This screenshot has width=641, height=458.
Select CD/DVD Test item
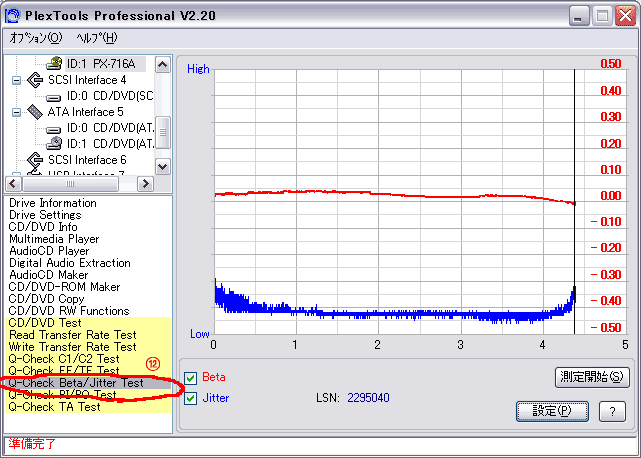pos(45,323)
